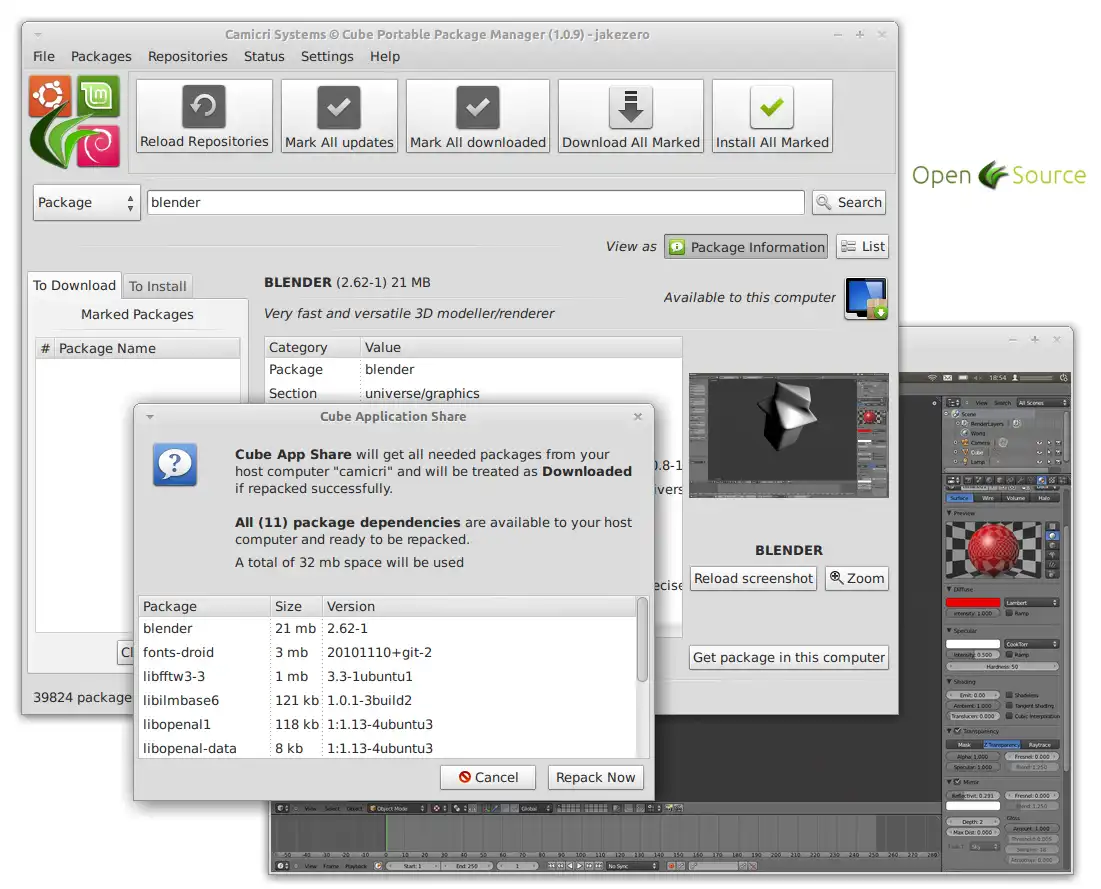Open the CookTorr specular shader dropdown

1031,644
